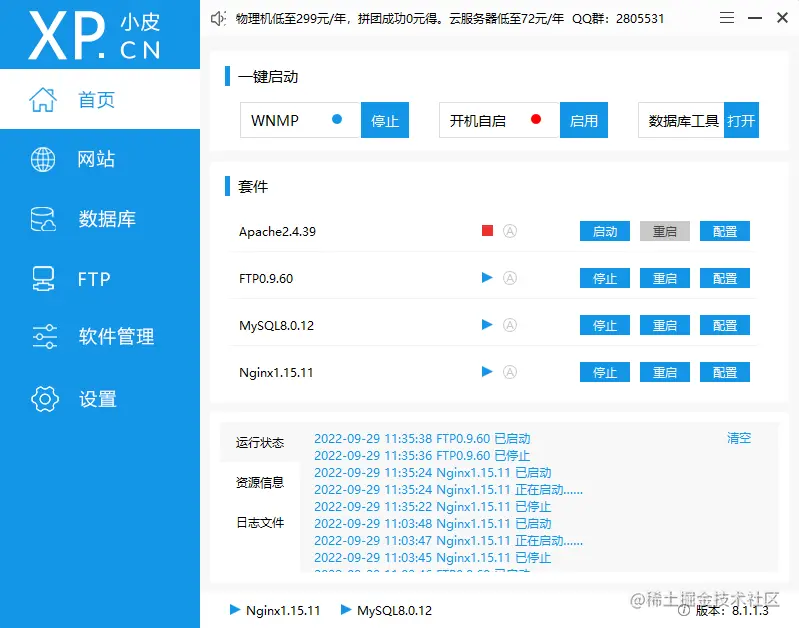Click the Nginx1.15.11 suite name in the 套件 list
The height and width of the screenshot is (628, 799).
[x=276, y=373]
